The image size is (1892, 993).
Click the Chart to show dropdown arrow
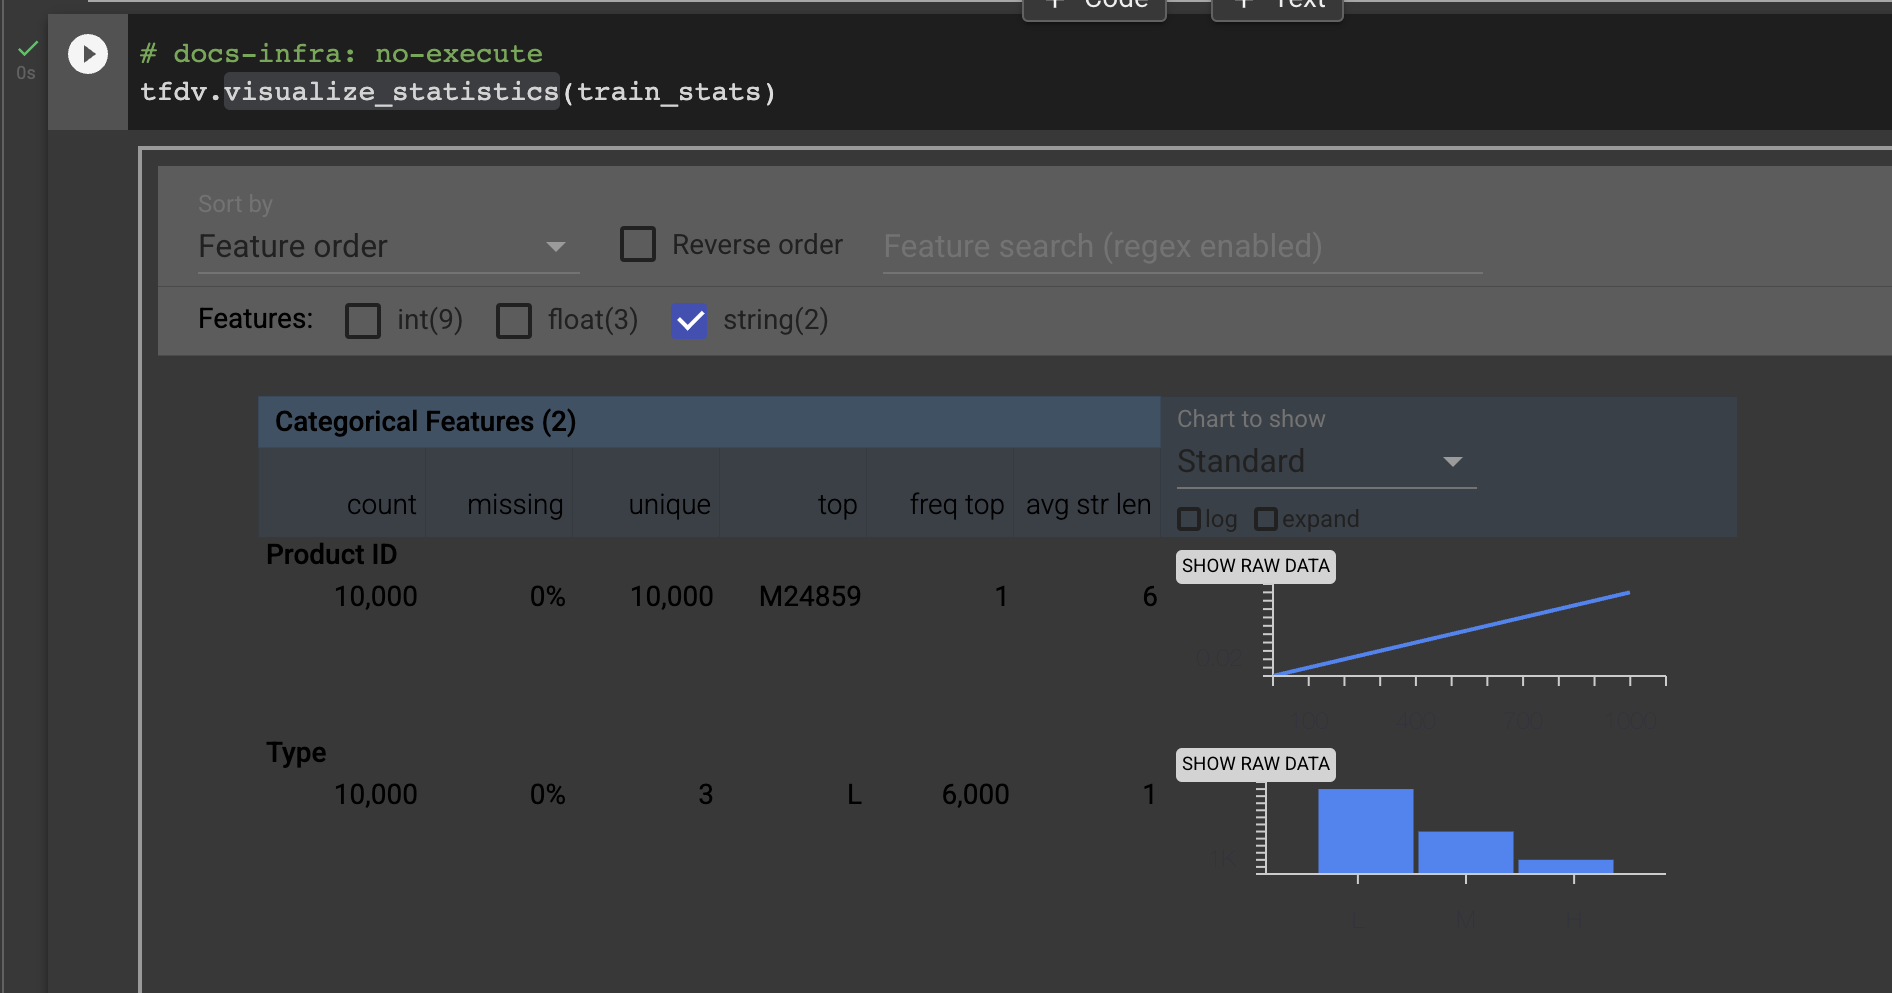[1453, 462]
